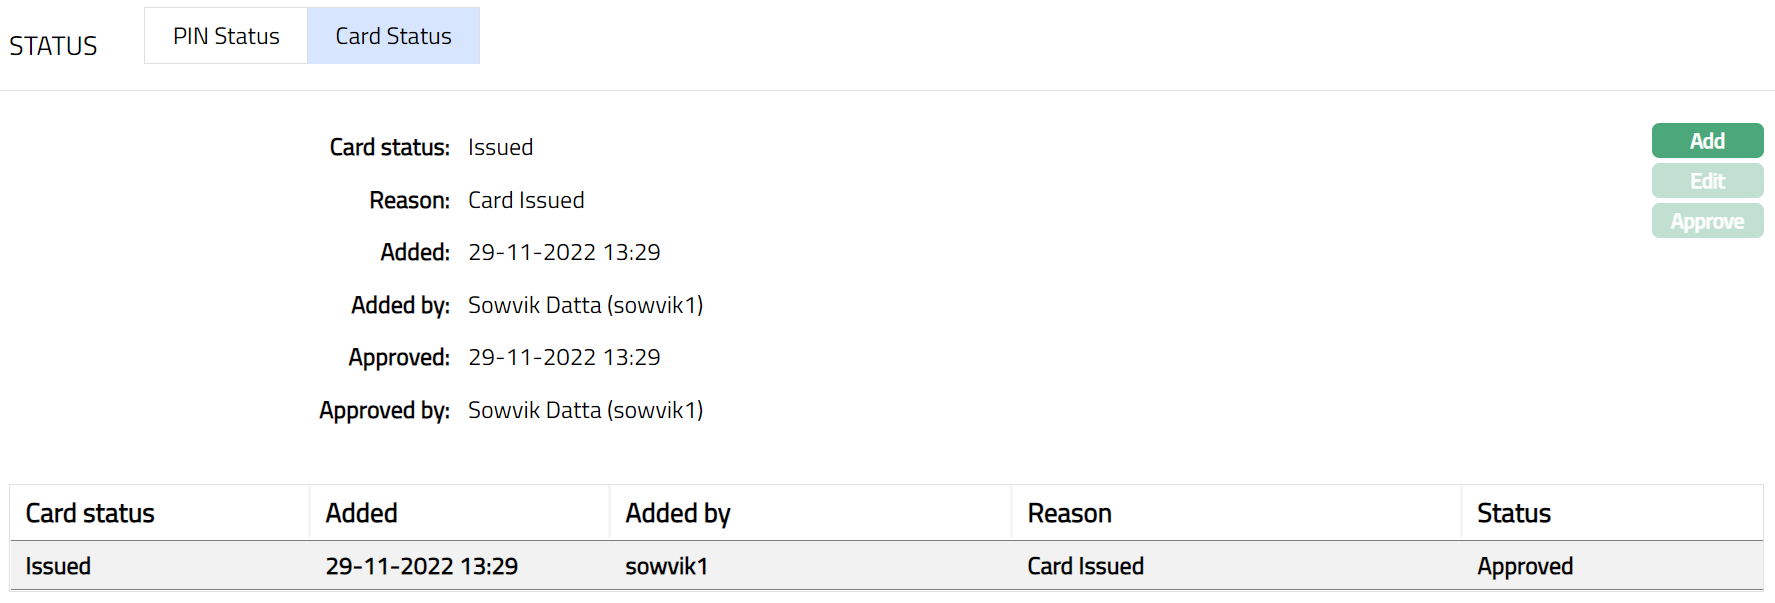This screenshot has width=1775, height=603.
Task: Click the Card status value Issued in details
Action: [x=500, y=147]
